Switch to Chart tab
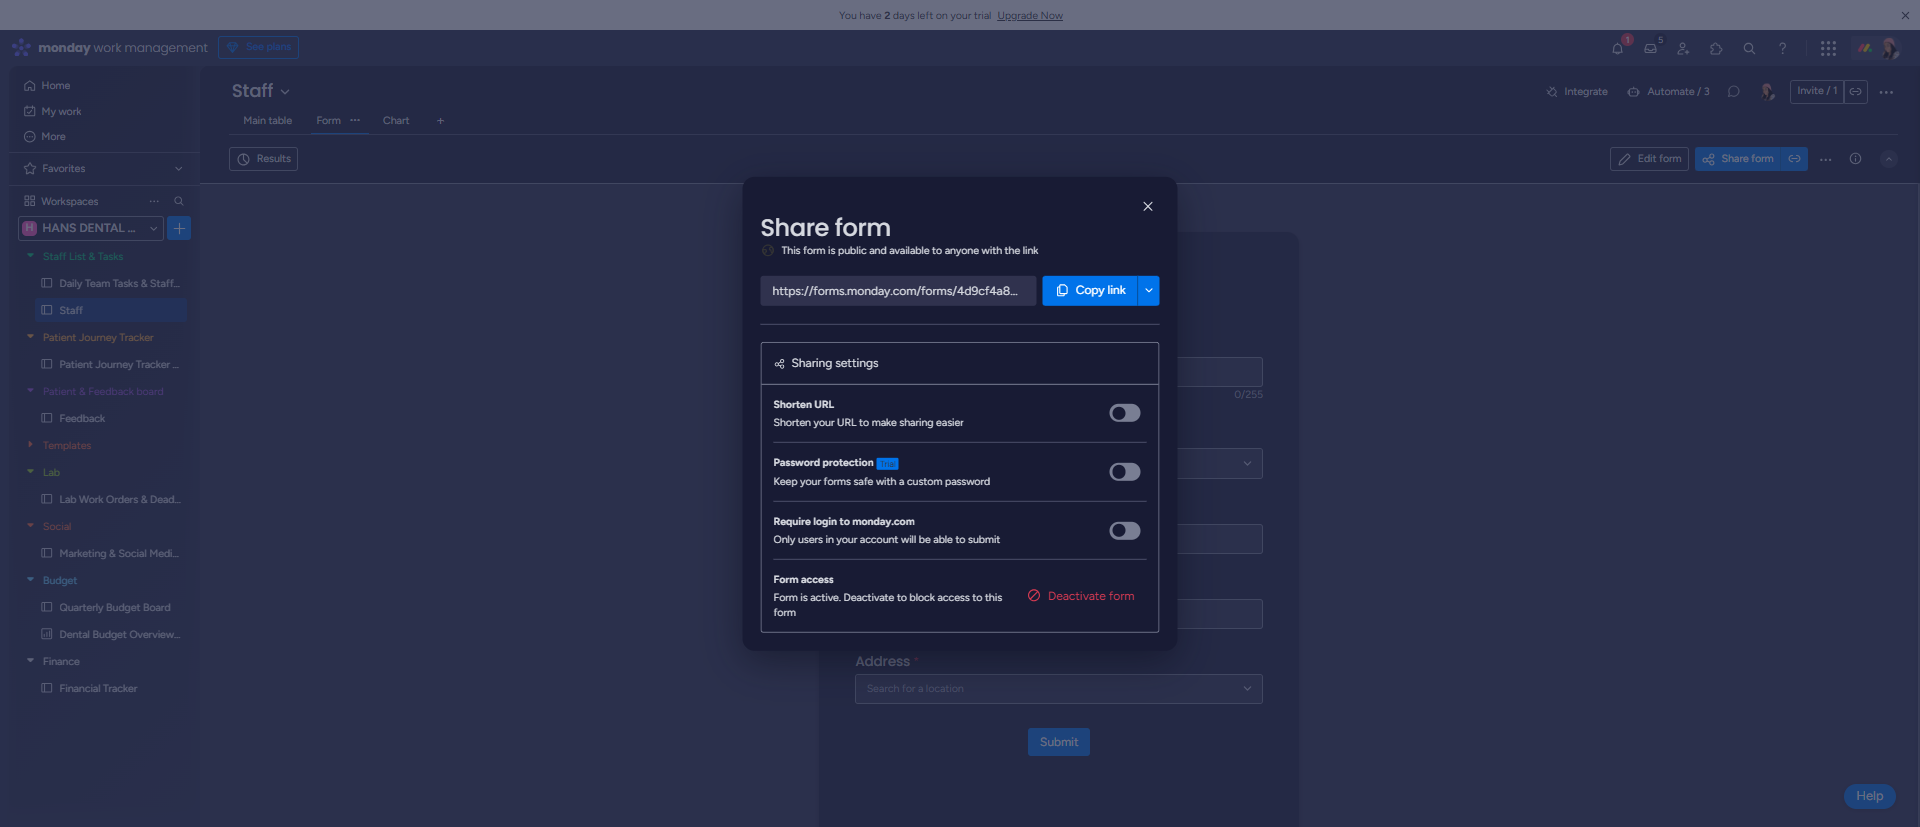1920x827 pixels. click(x=396, y=121)
